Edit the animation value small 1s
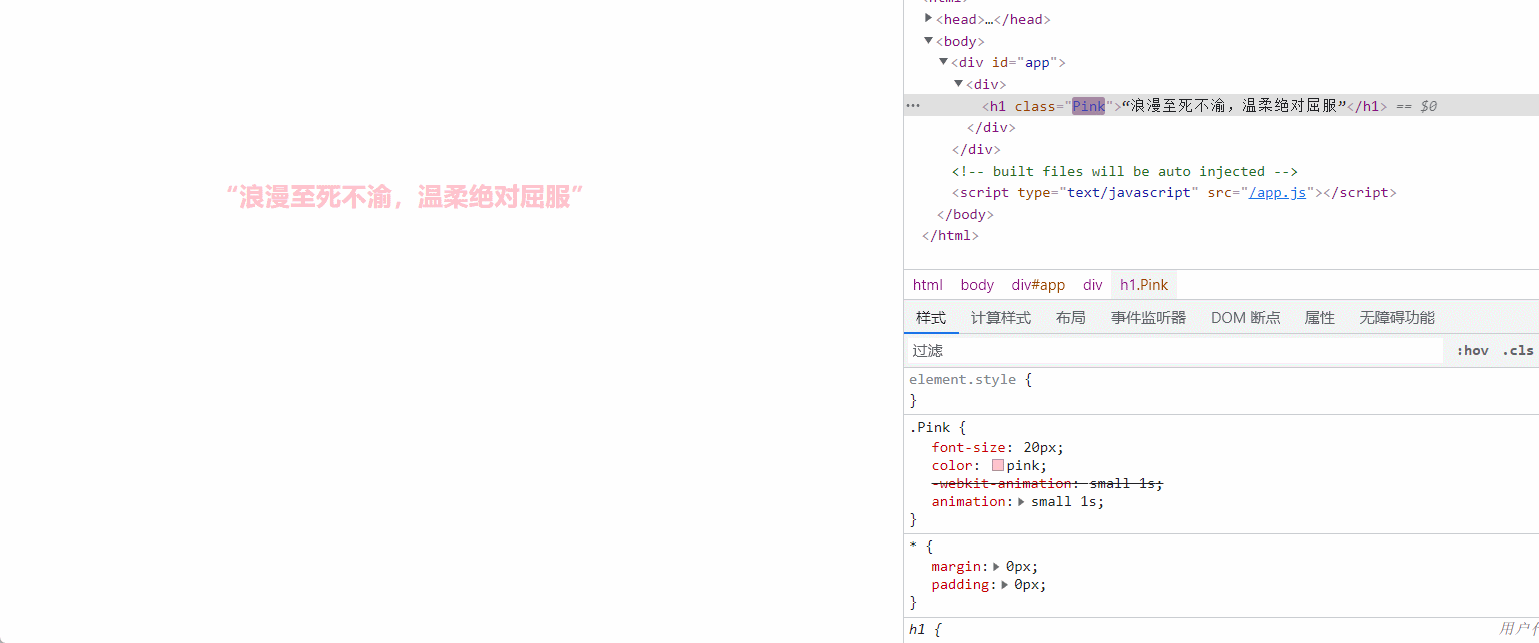The width and height of the screenshot is (1539, 643). tap(1065, 502)
